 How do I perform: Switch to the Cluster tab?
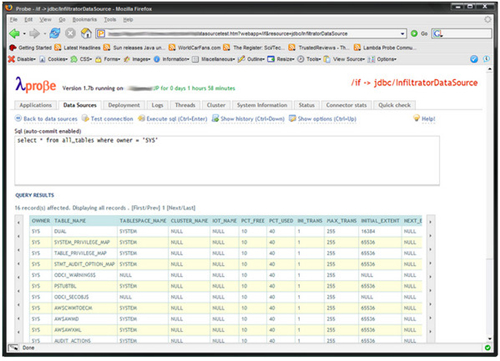tap(216, 105)
